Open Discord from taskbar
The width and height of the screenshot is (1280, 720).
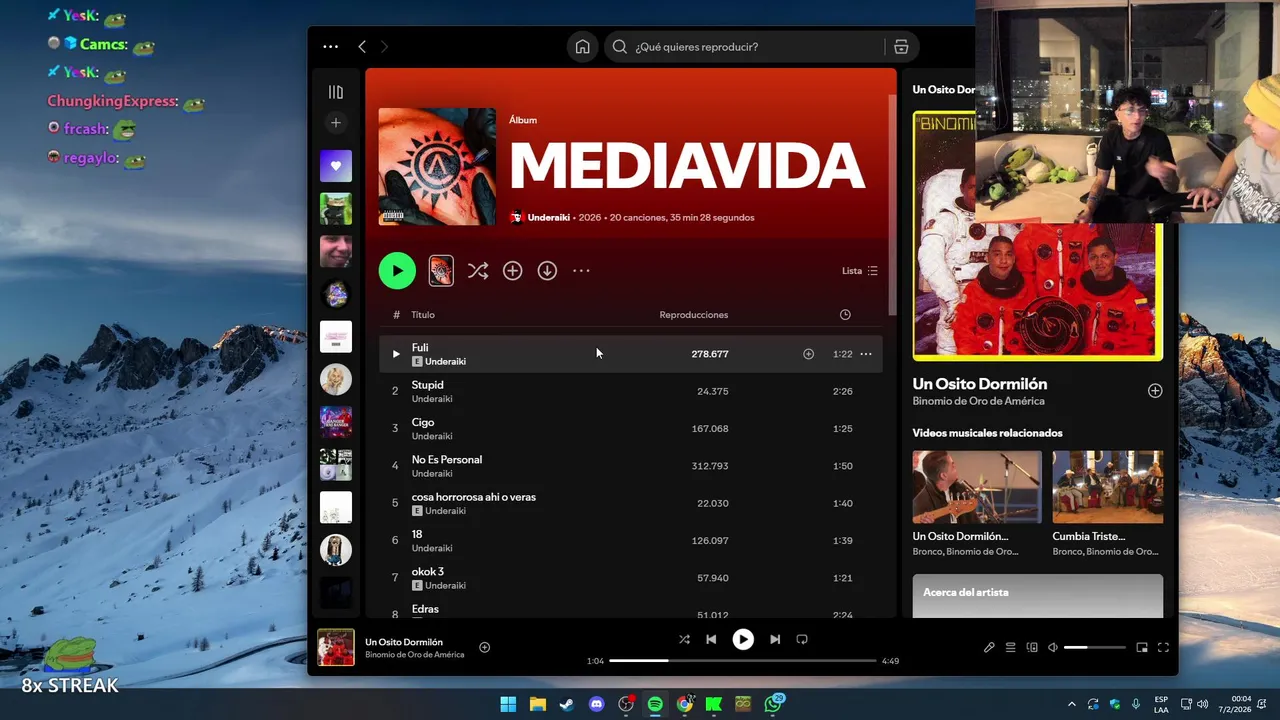pyautogui.click(x=597, y=704)
